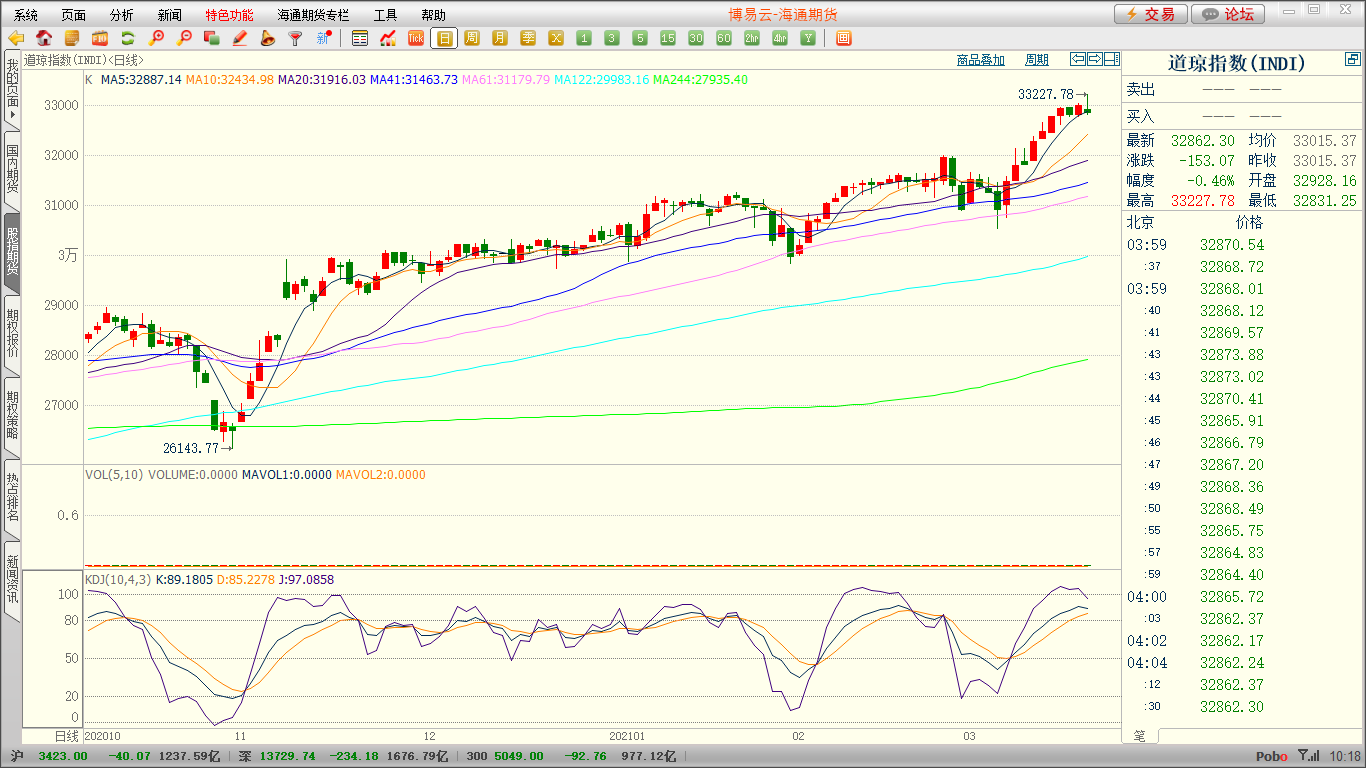The width and height of the screenshot is (1366, 768).
Task: Select the yearly Y period button
Action: pos(808,38)
